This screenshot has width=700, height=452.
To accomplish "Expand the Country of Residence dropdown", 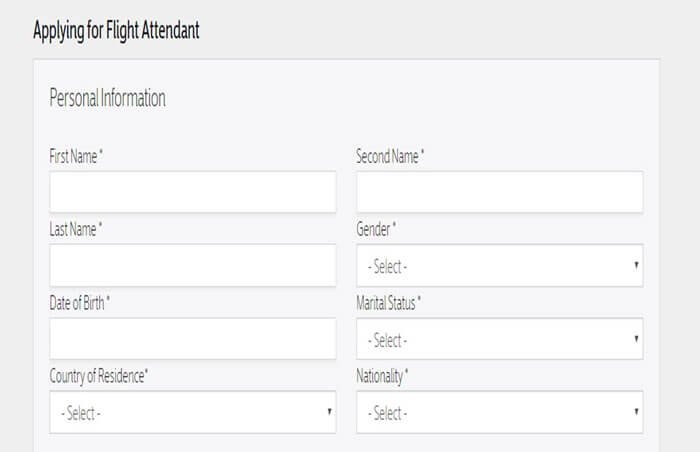I will [x=192, y=412].
